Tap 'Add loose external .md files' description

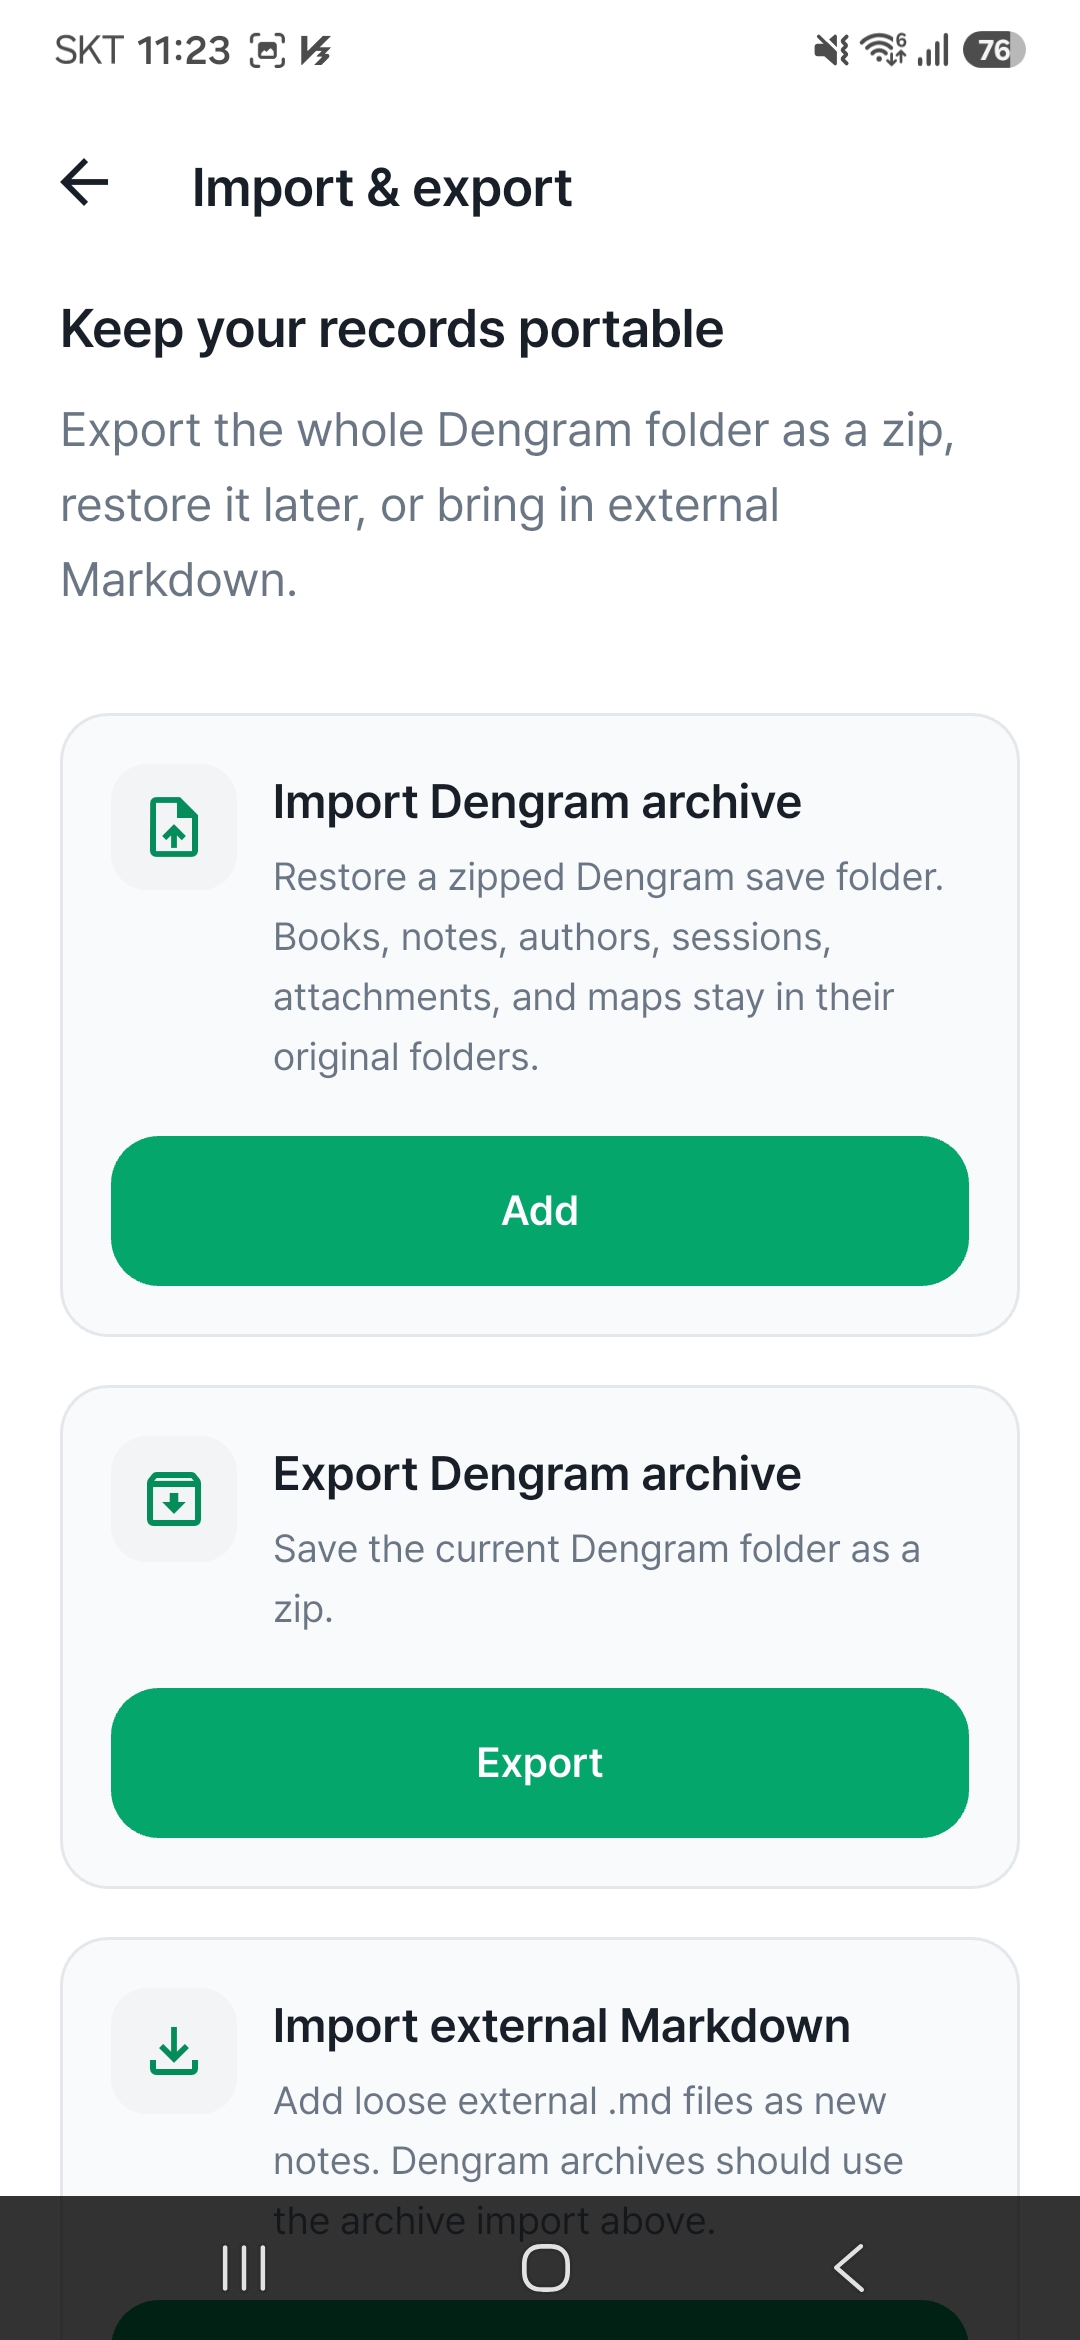(589, 2161)
